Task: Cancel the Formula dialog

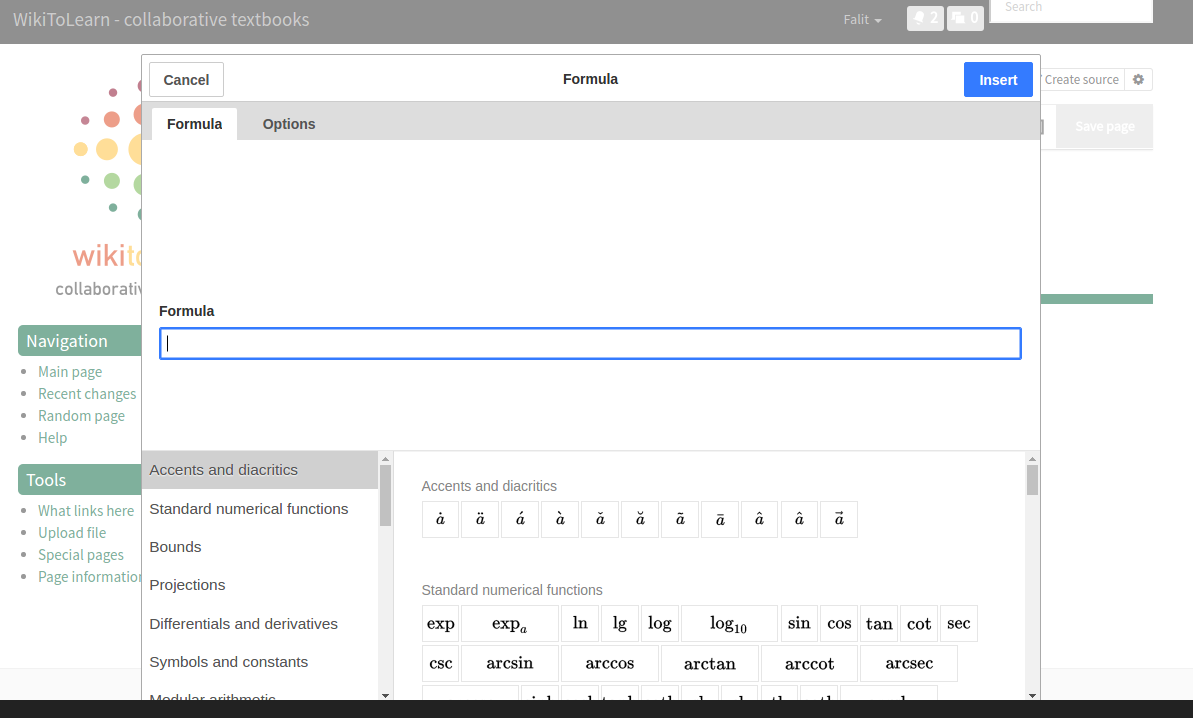Action: [x=186, y=80]
